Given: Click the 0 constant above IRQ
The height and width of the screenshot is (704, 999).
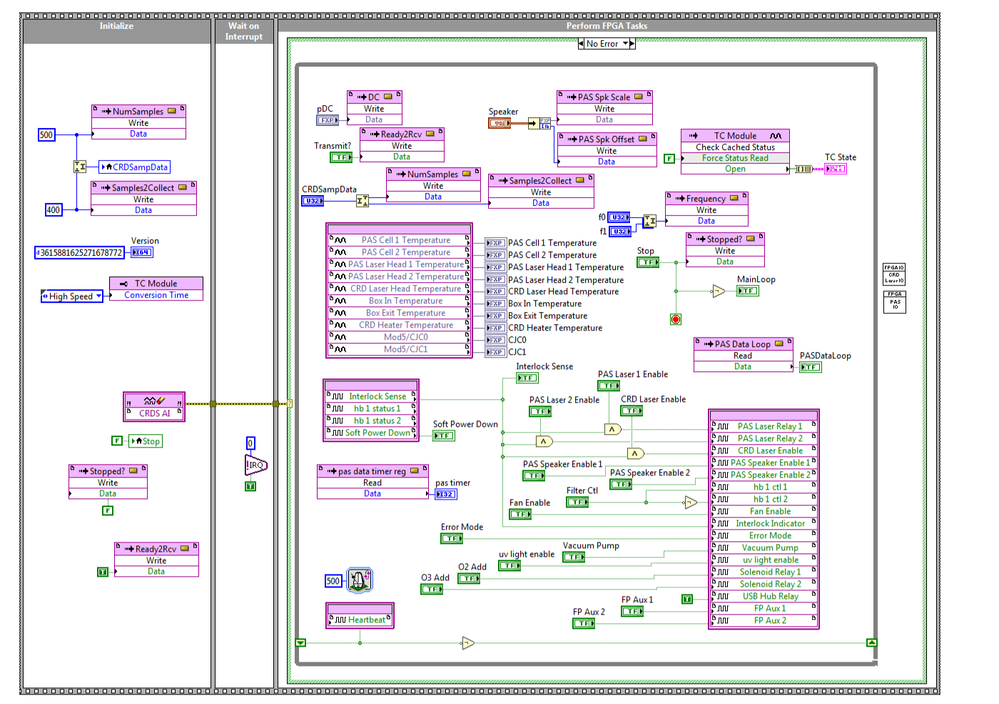Looking at the screenshot, I should [x=250, y=443].
